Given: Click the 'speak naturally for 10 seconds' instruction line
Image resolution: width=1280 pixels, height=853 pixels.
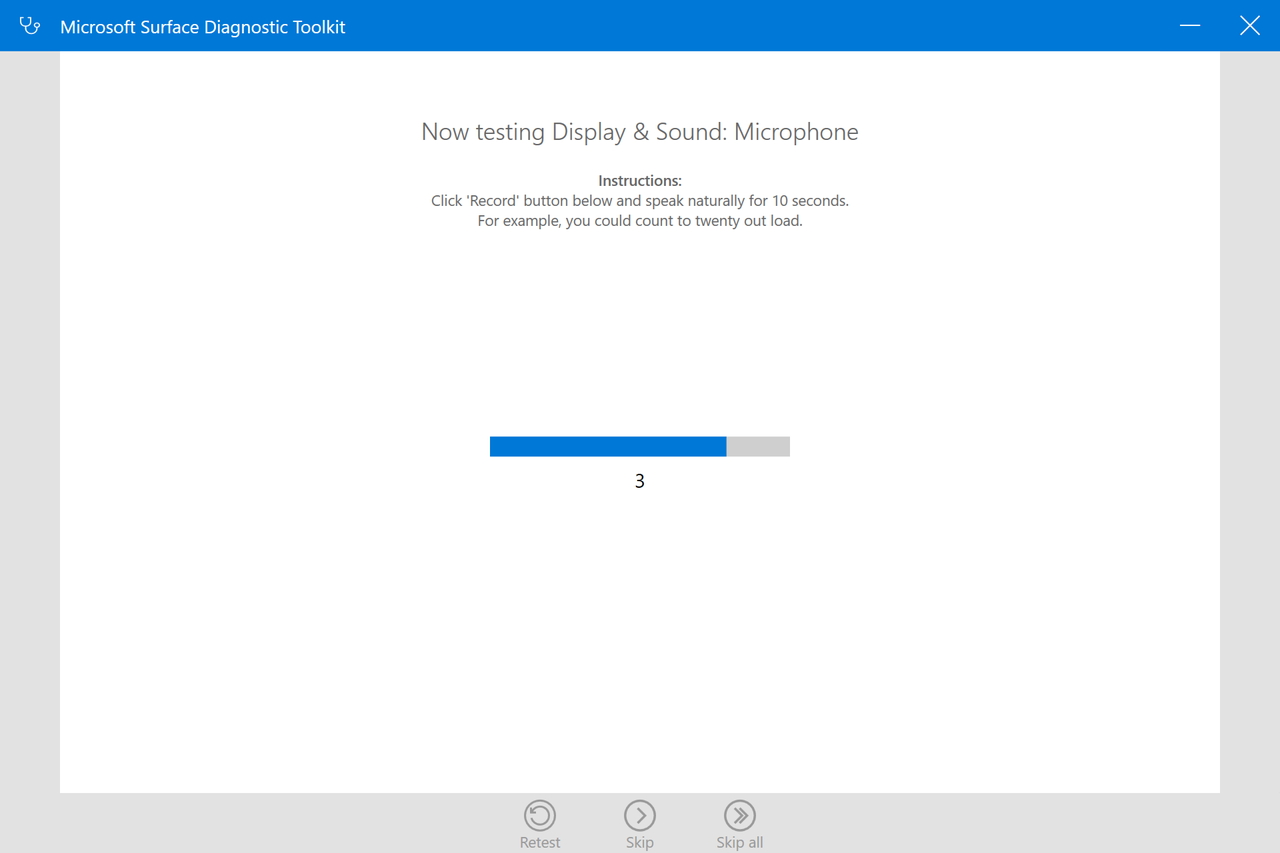Looking at the screenshot, I should [640, 201].
